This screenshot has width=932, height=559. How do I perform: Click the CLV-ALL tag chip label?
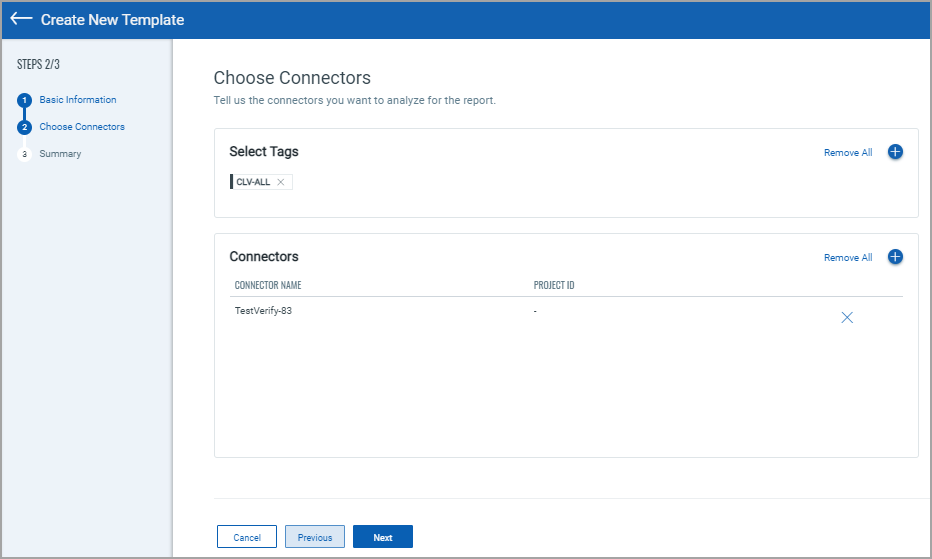[x=253, y=182]
